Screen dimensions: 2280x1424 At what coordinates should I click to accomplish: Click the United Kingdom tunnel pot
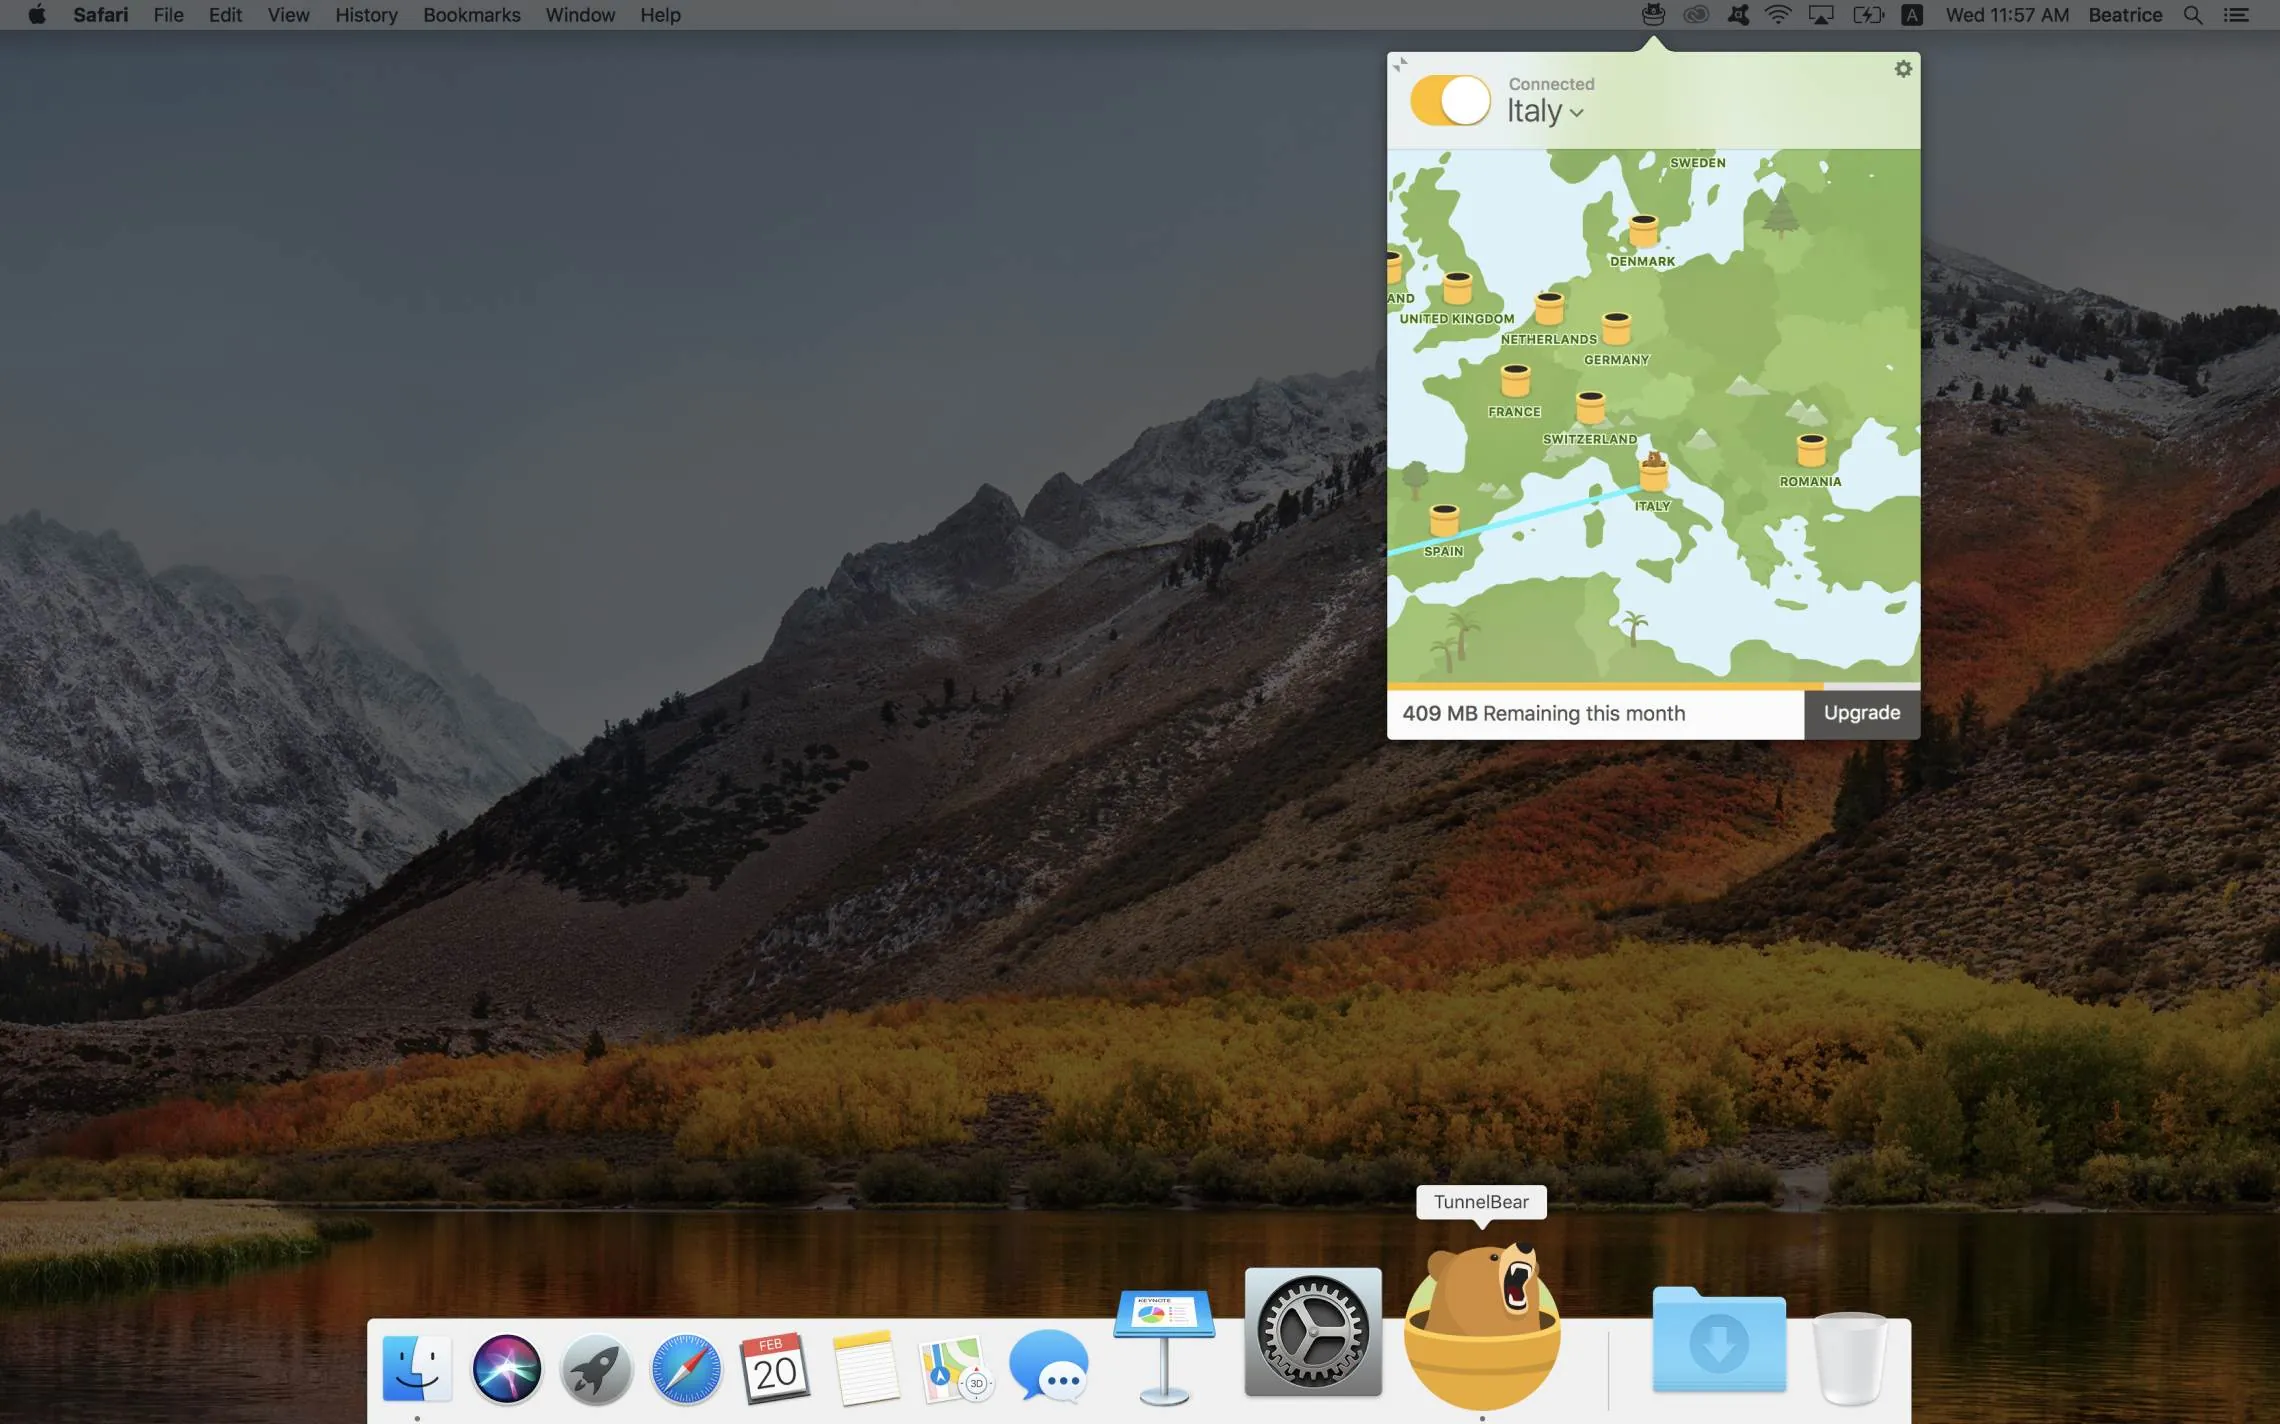1457,288
